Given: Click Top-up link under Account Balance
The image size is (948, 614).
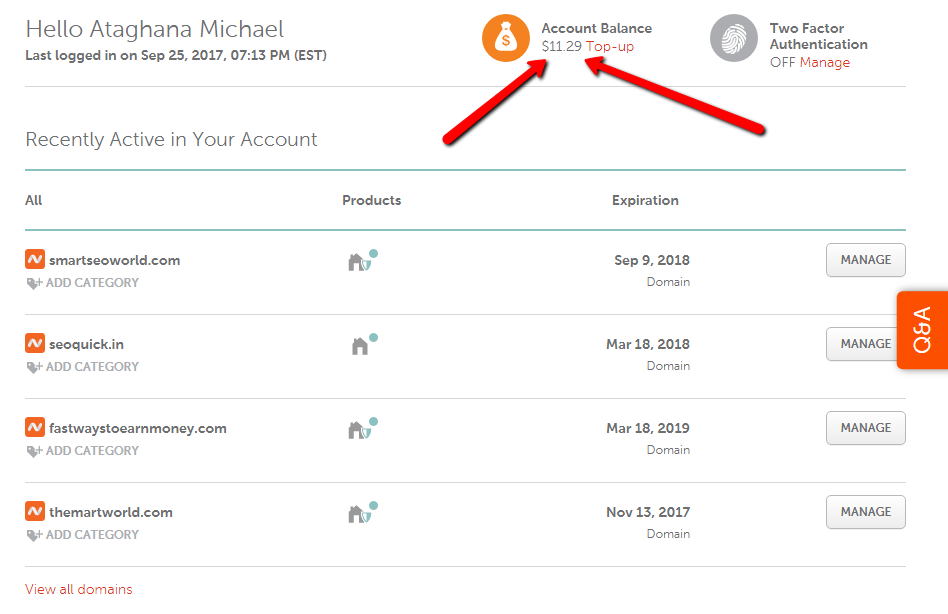Looking at the screenshot, I should tap(610, 47).
